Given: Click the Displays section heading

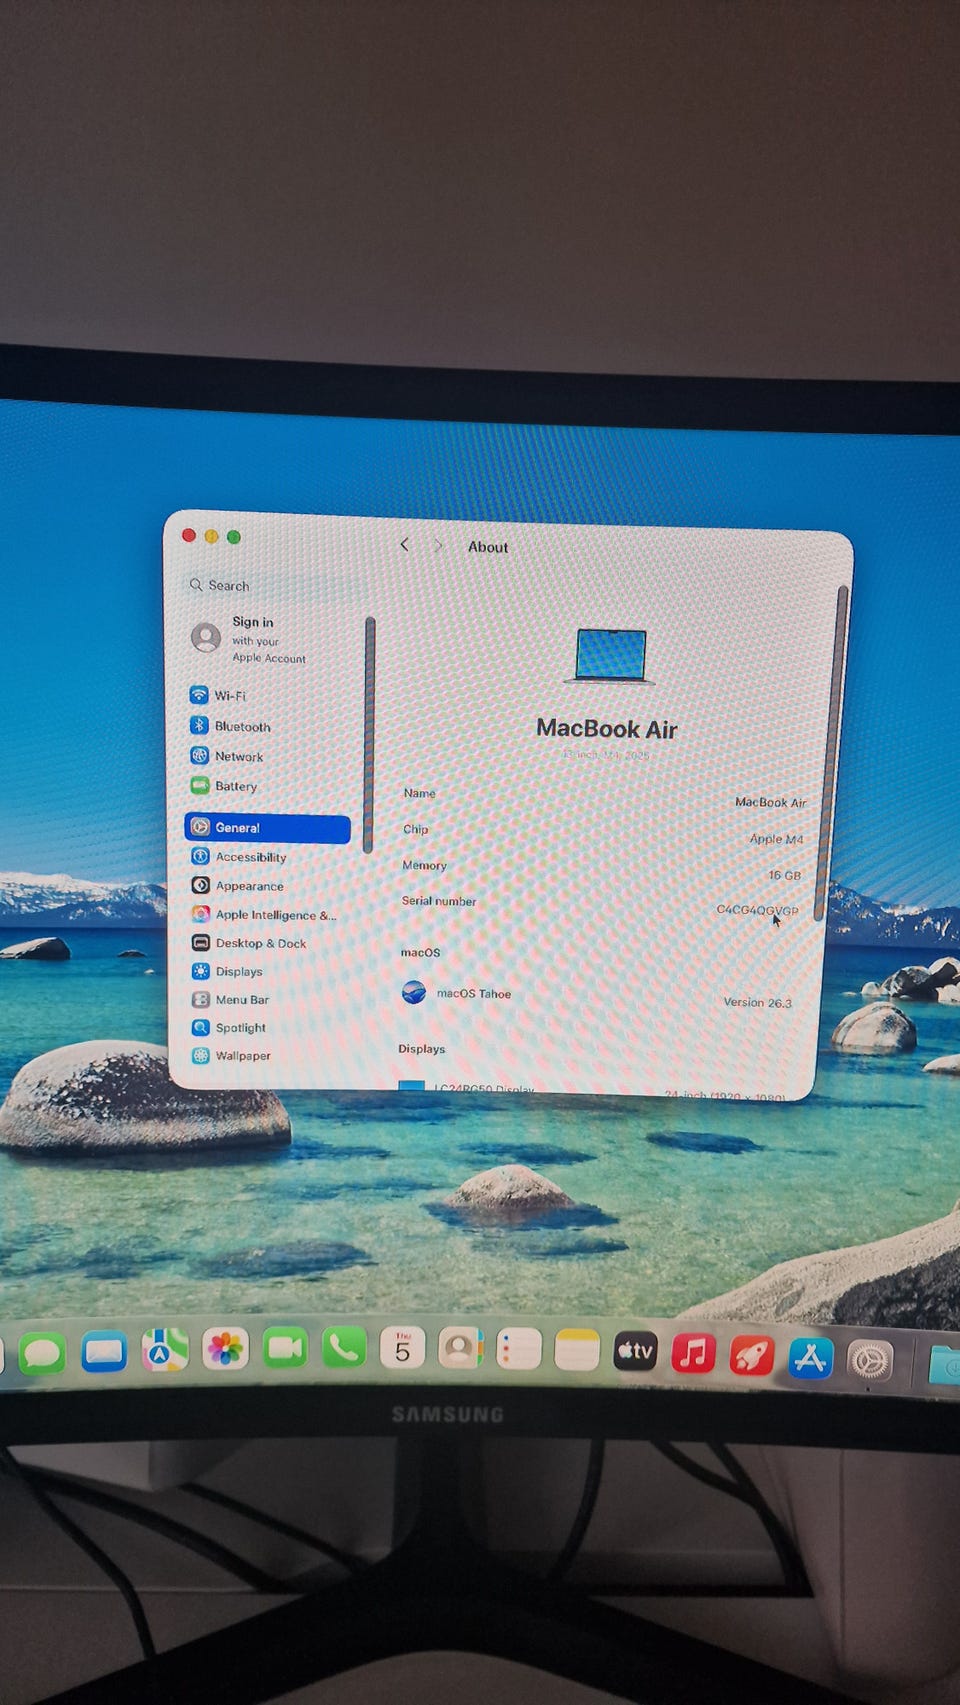Looking at the screenshot, I should (421, 1049).
